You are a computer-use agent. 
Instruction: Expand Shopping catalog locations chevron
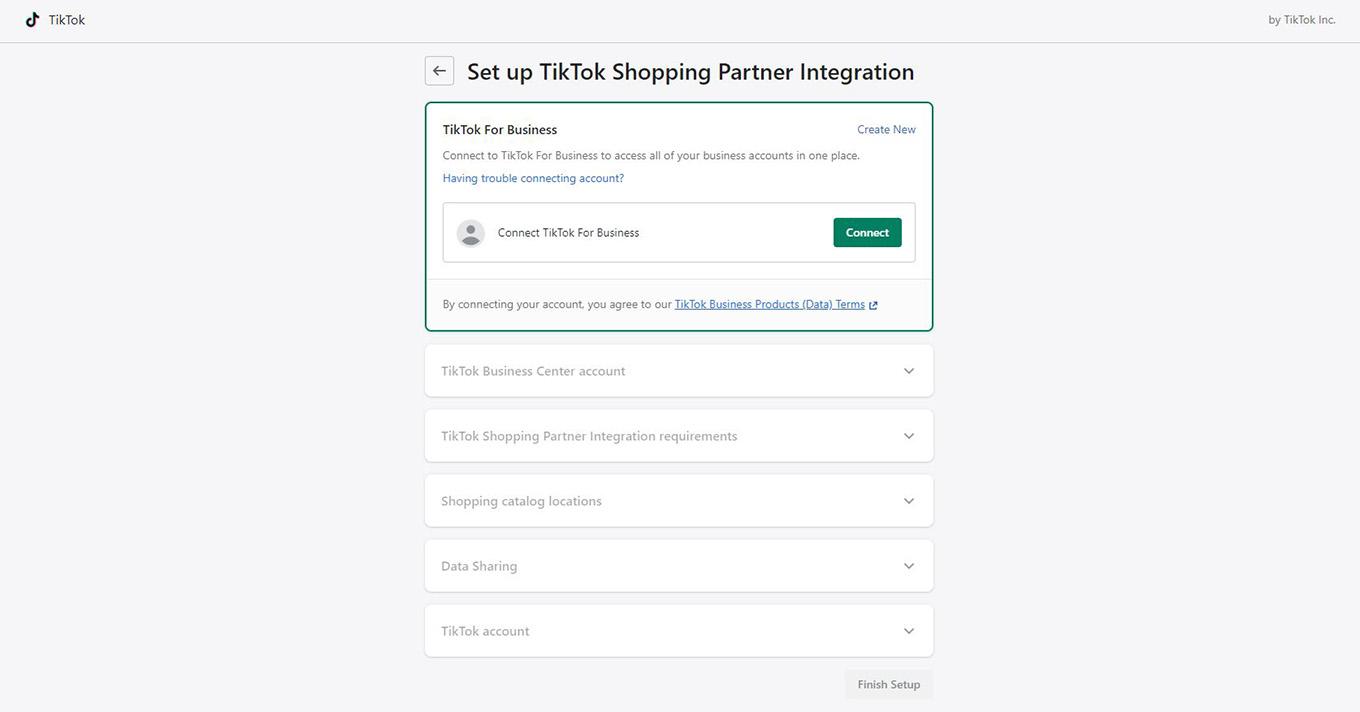click(908, 501)
